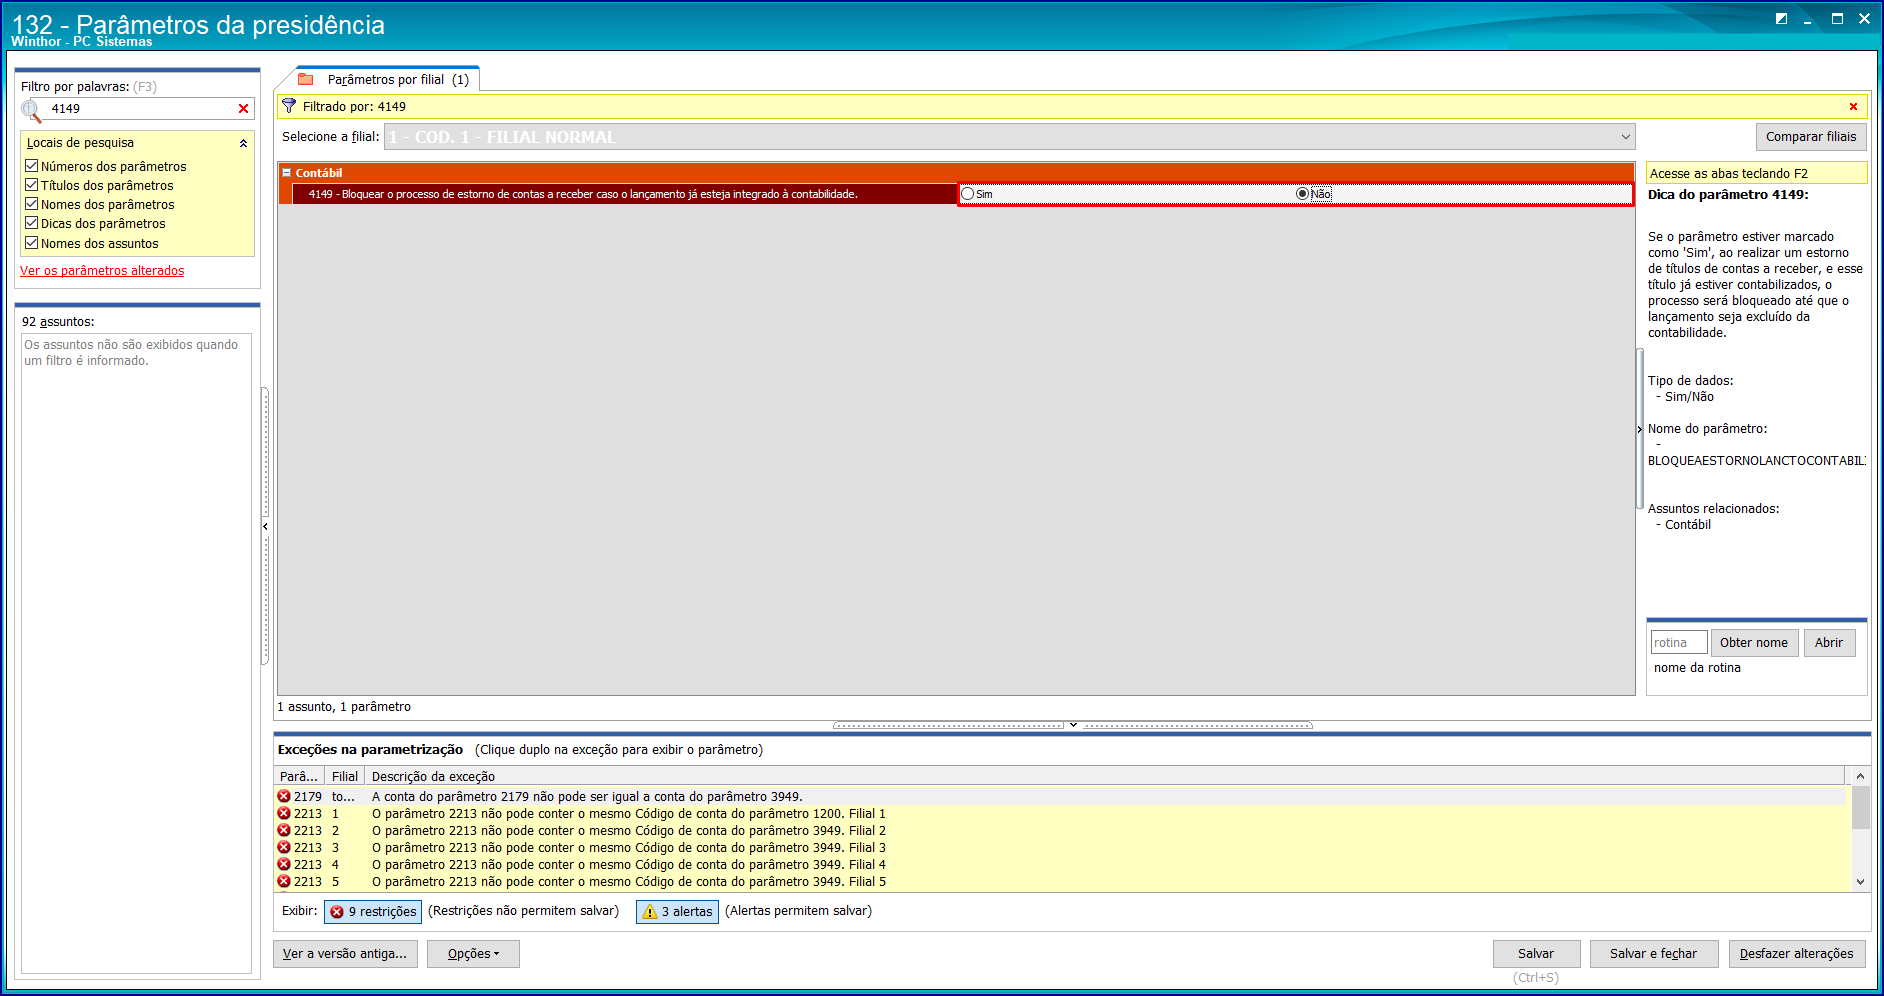Select exception row ending 'Filial 5'
1884x996 pixels.
(x=1061, y=882)
